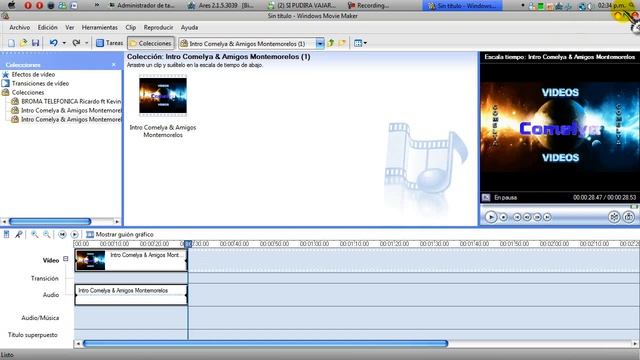Switch to Administrador de tareas taskbar window

(x=142, y=5)
